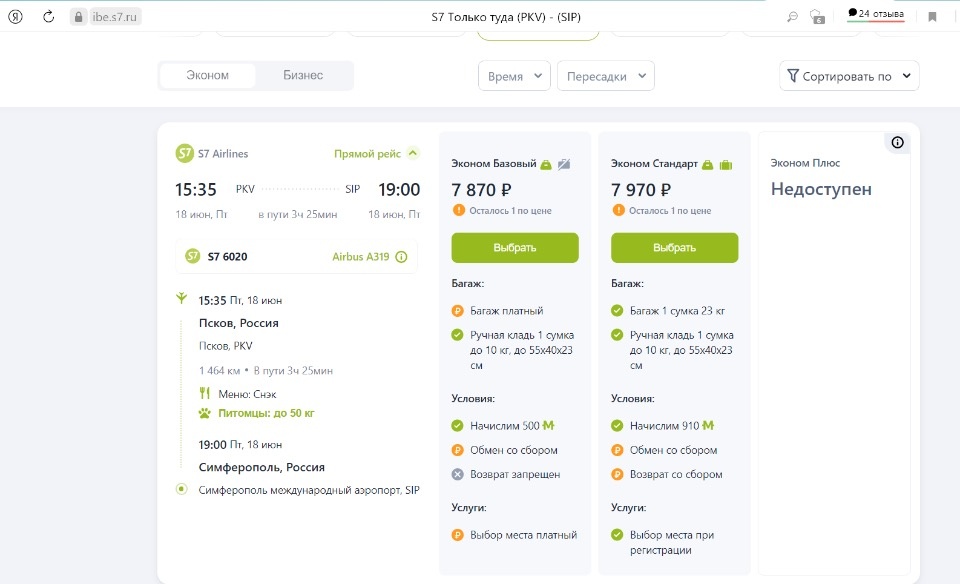960x584 pixels.
Task: Click the Yandex browser home icon
Action: (x=13, y=16)
